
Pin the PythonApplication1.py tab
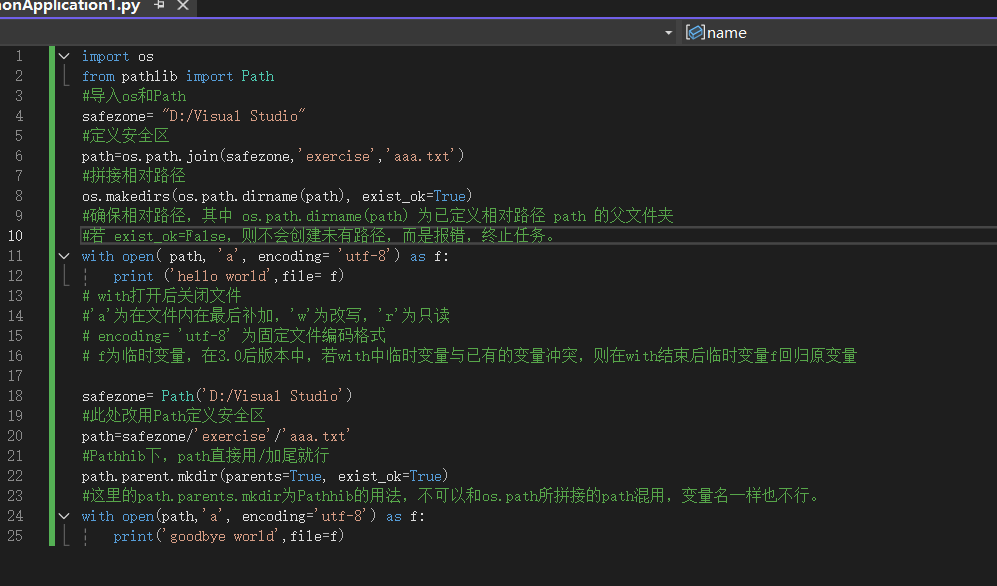160,6
